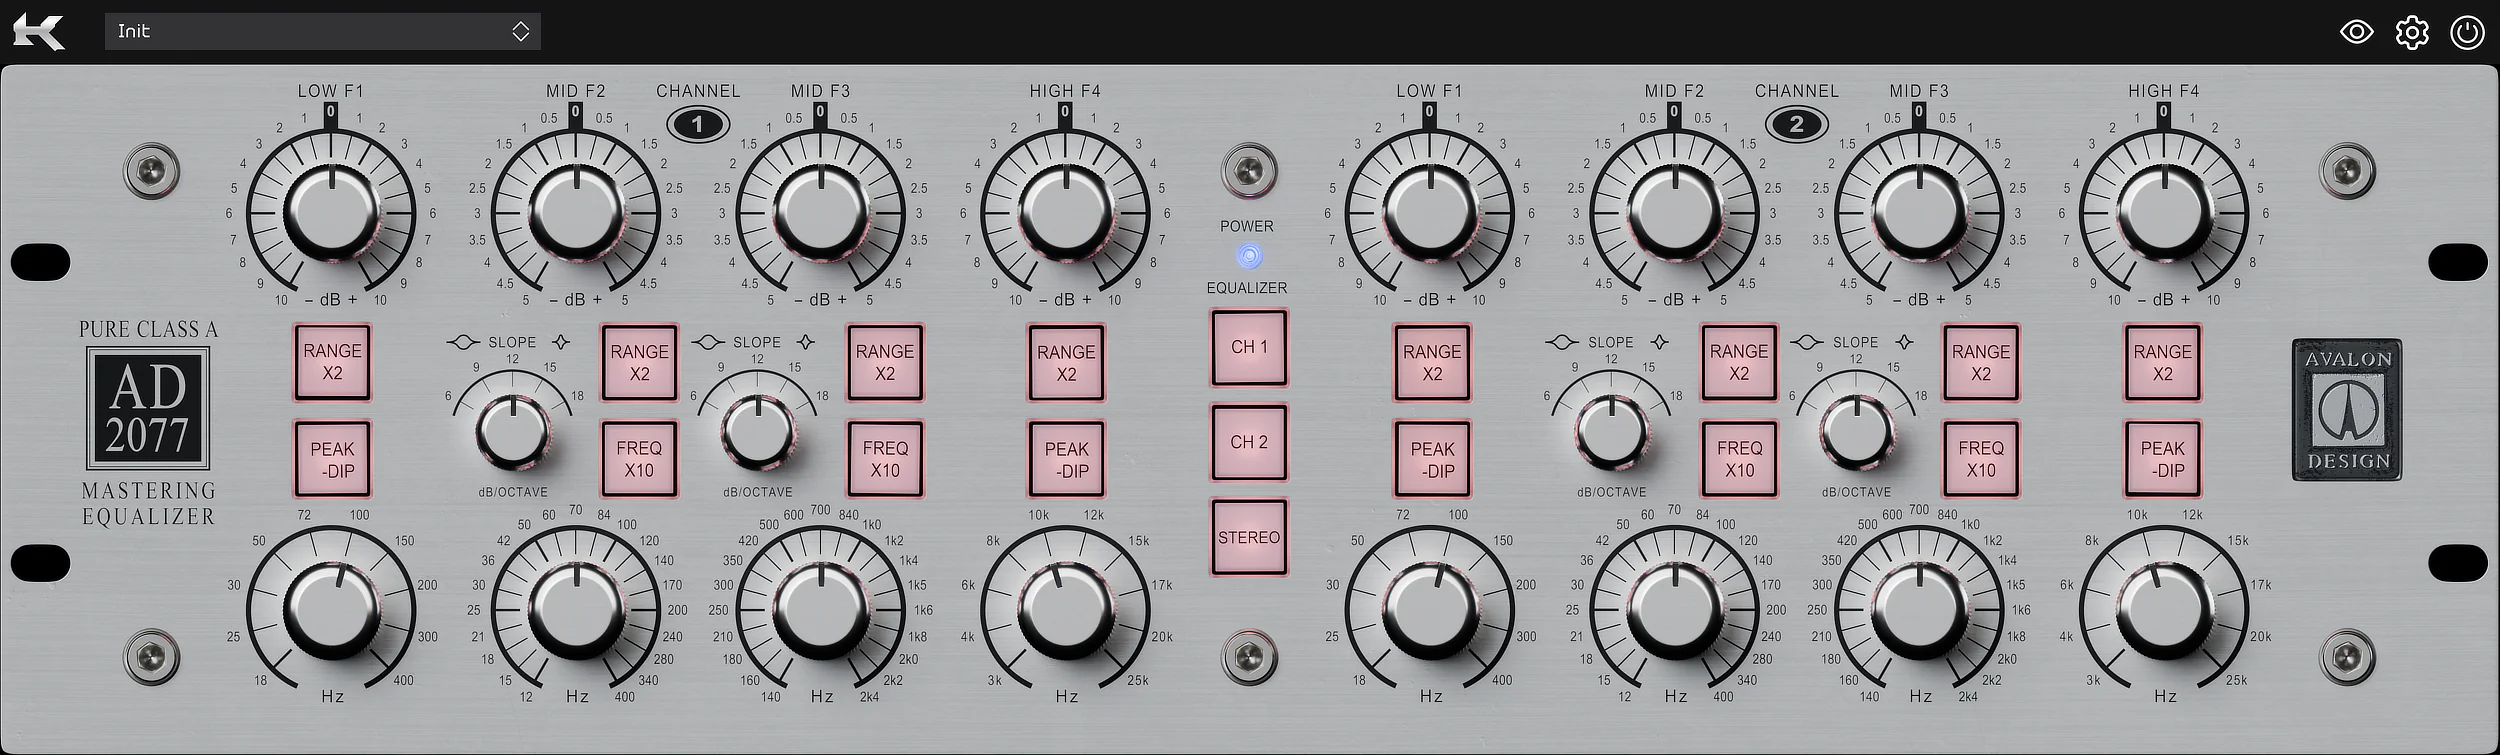2500x755 pixels.
Task: Toggle Channel 2 MID F3 RANGE X2
Action: [x=1981, y=362]
